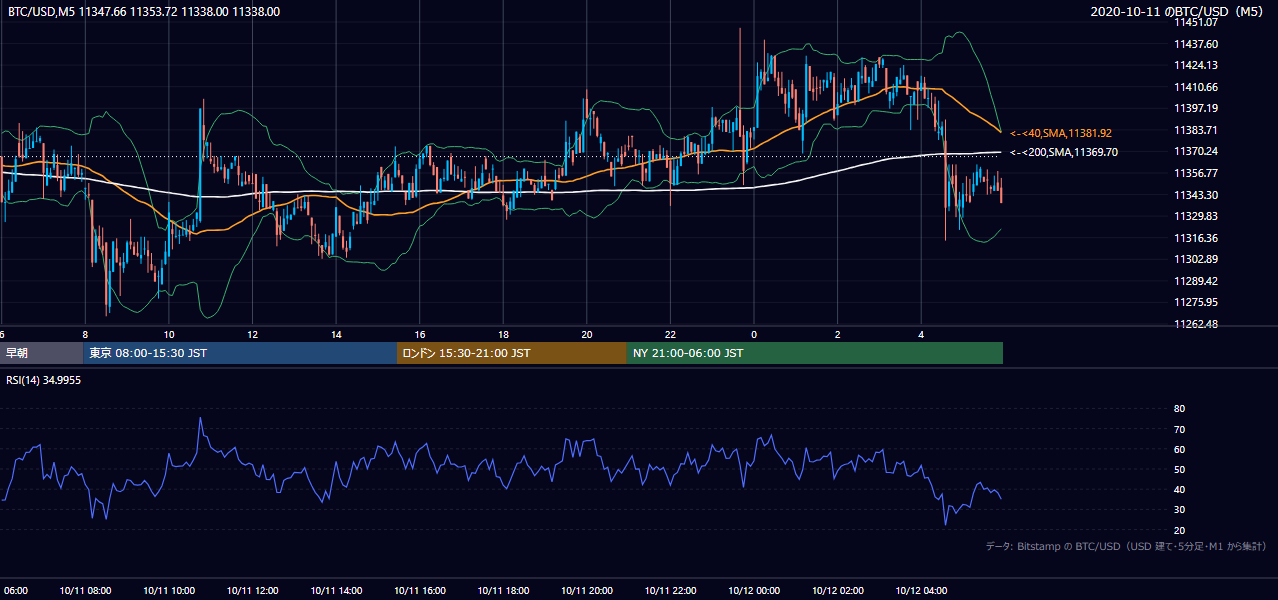
Task: Click the orange 40 SMA label 11381.92
Action: 1061,133
